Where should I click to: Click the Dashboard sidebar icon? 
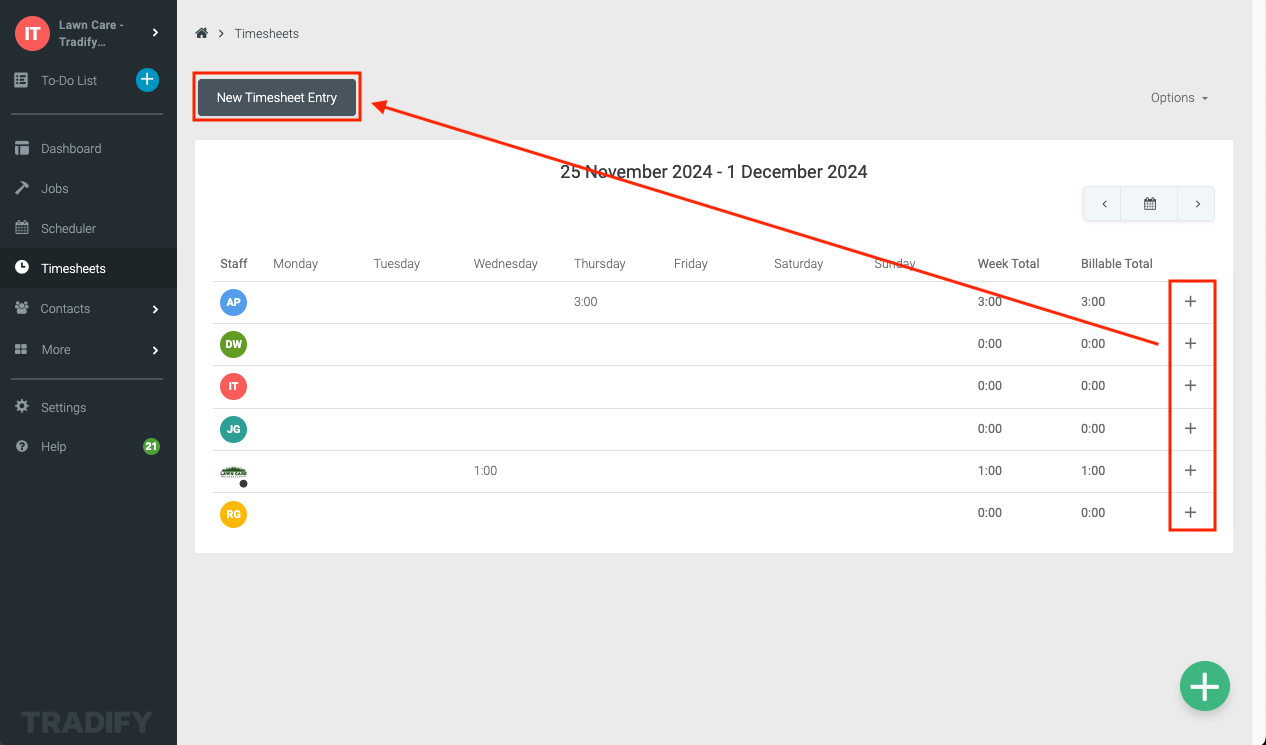click(21, 148)
